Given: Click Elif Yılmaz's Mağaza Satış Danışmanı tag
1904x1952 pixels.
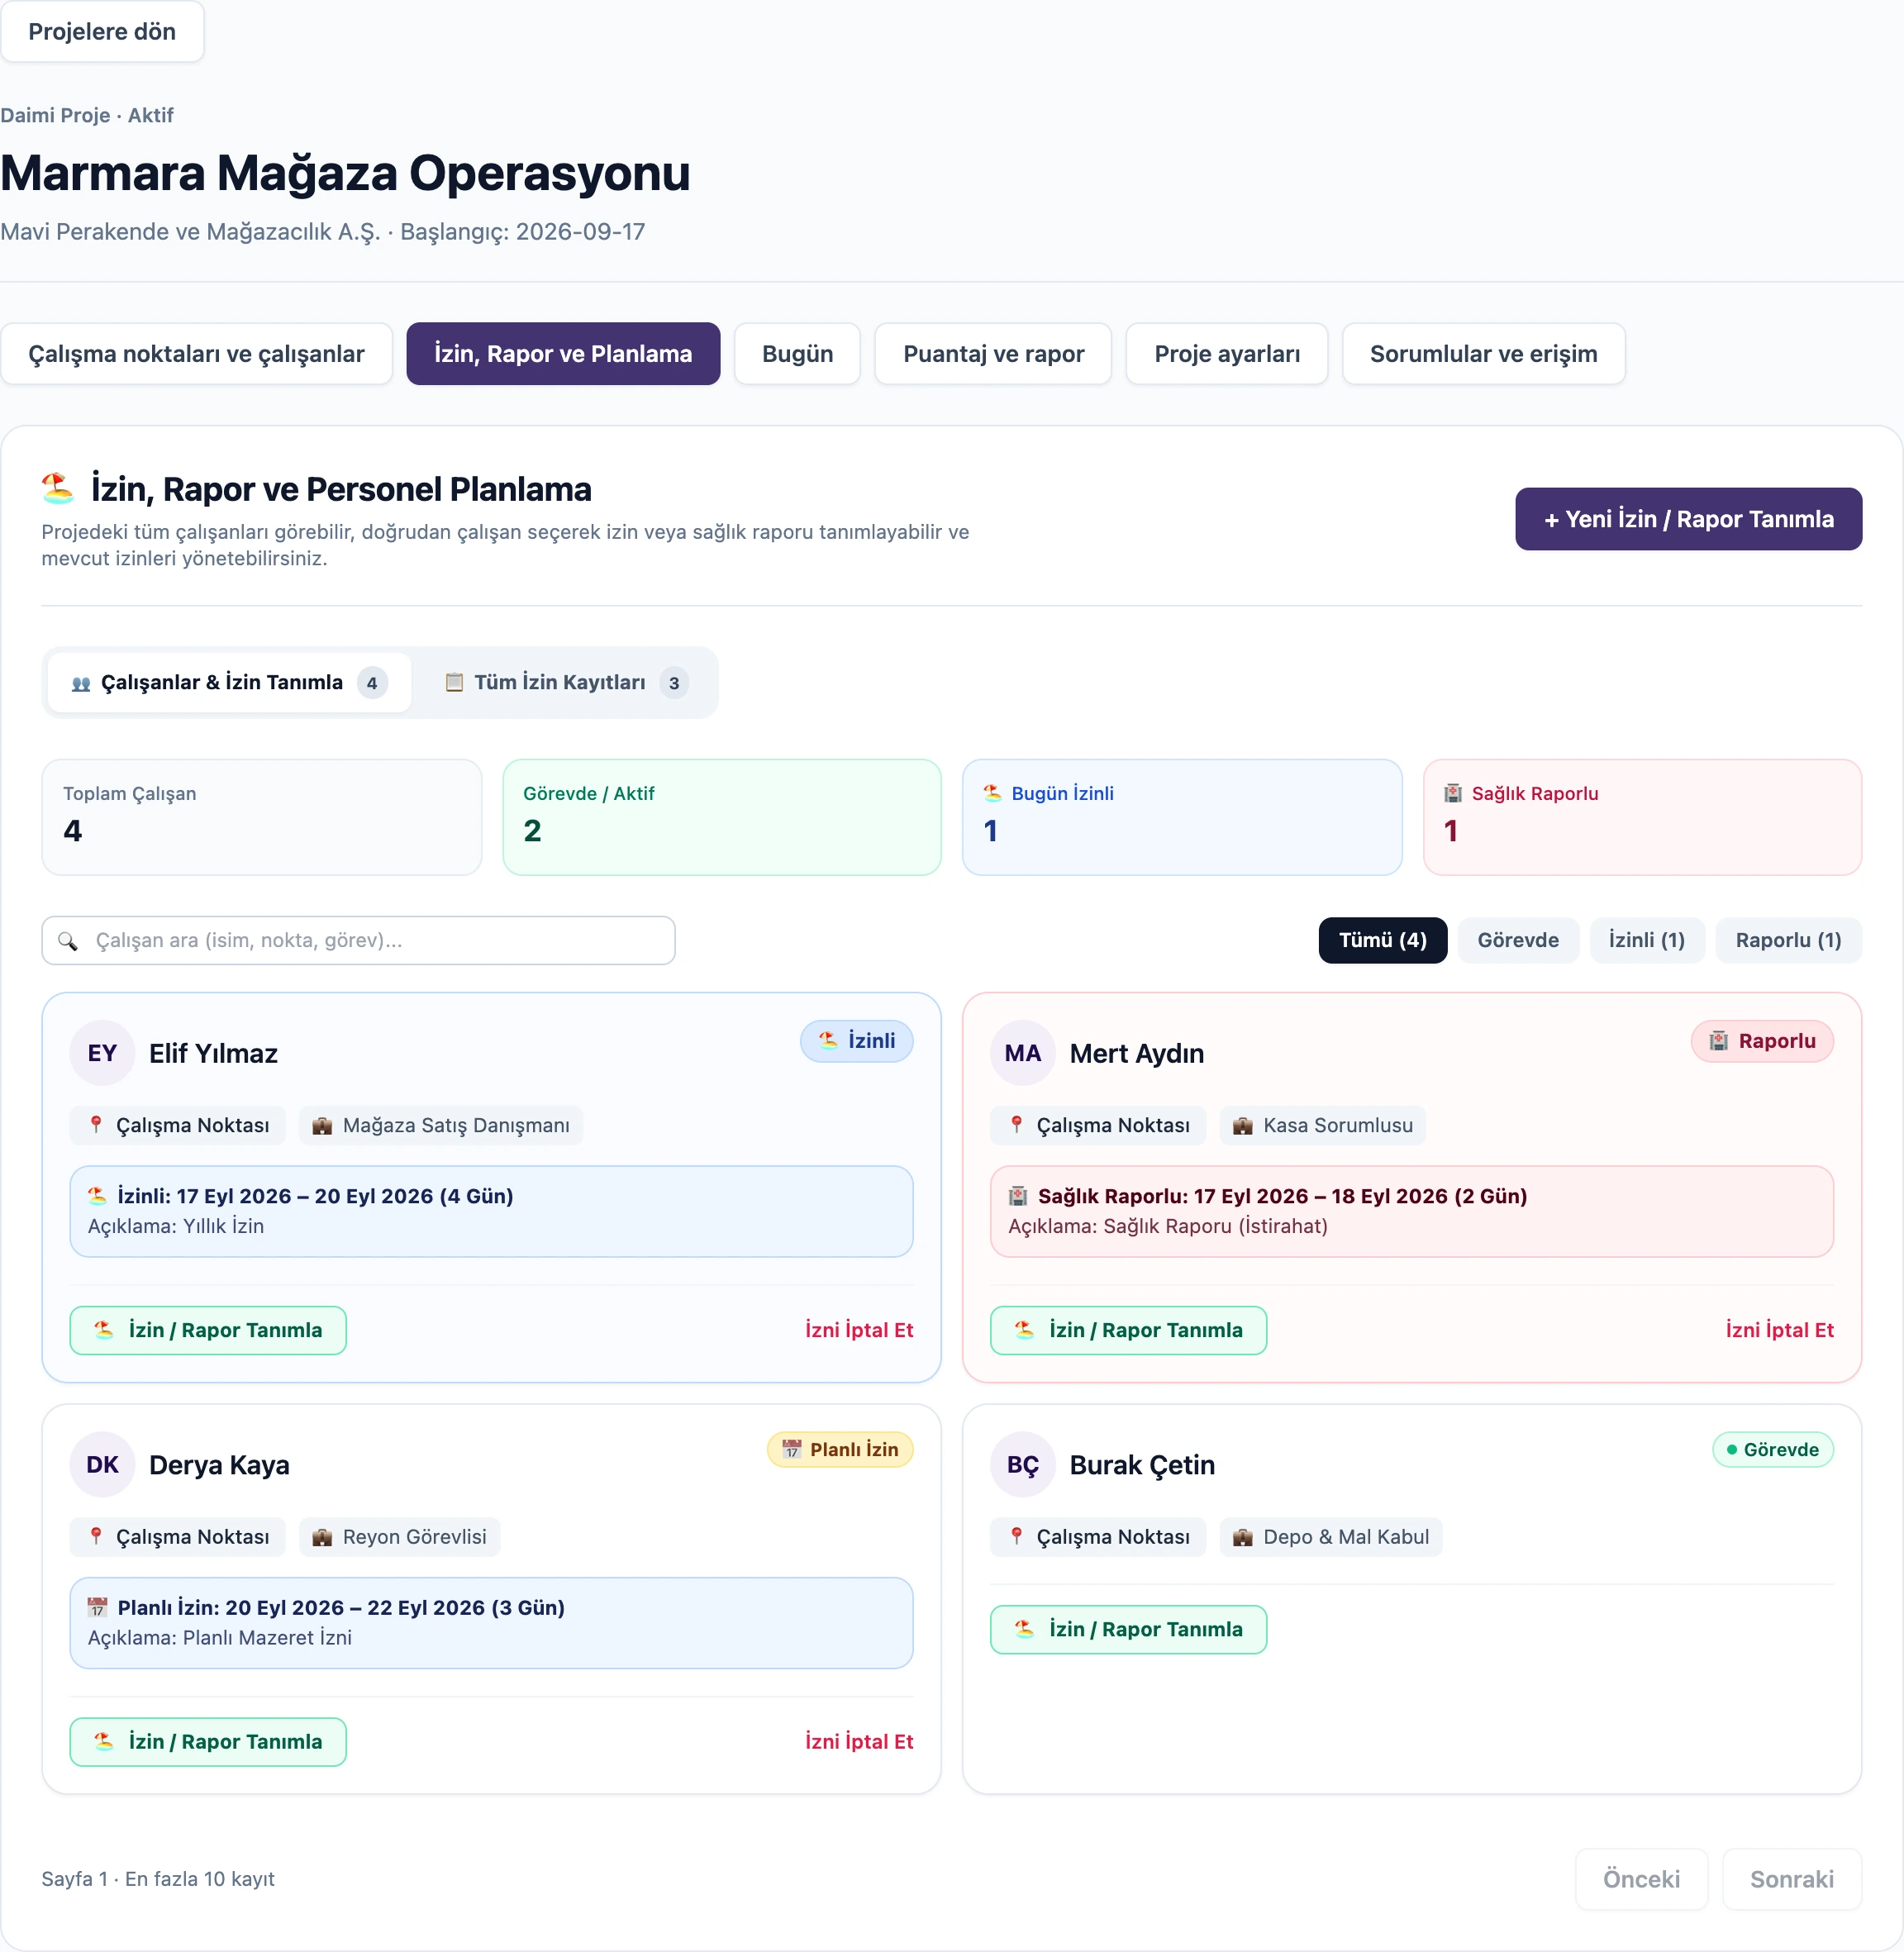Looking at the screenshot, I should pyautogui.click(x=441, y=1126).
